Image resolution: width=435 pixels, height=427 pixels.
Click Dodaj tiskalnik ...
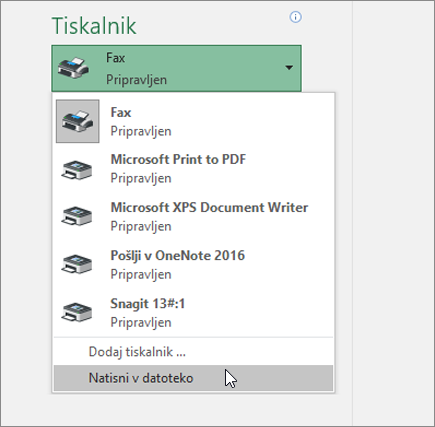[194, 352]
